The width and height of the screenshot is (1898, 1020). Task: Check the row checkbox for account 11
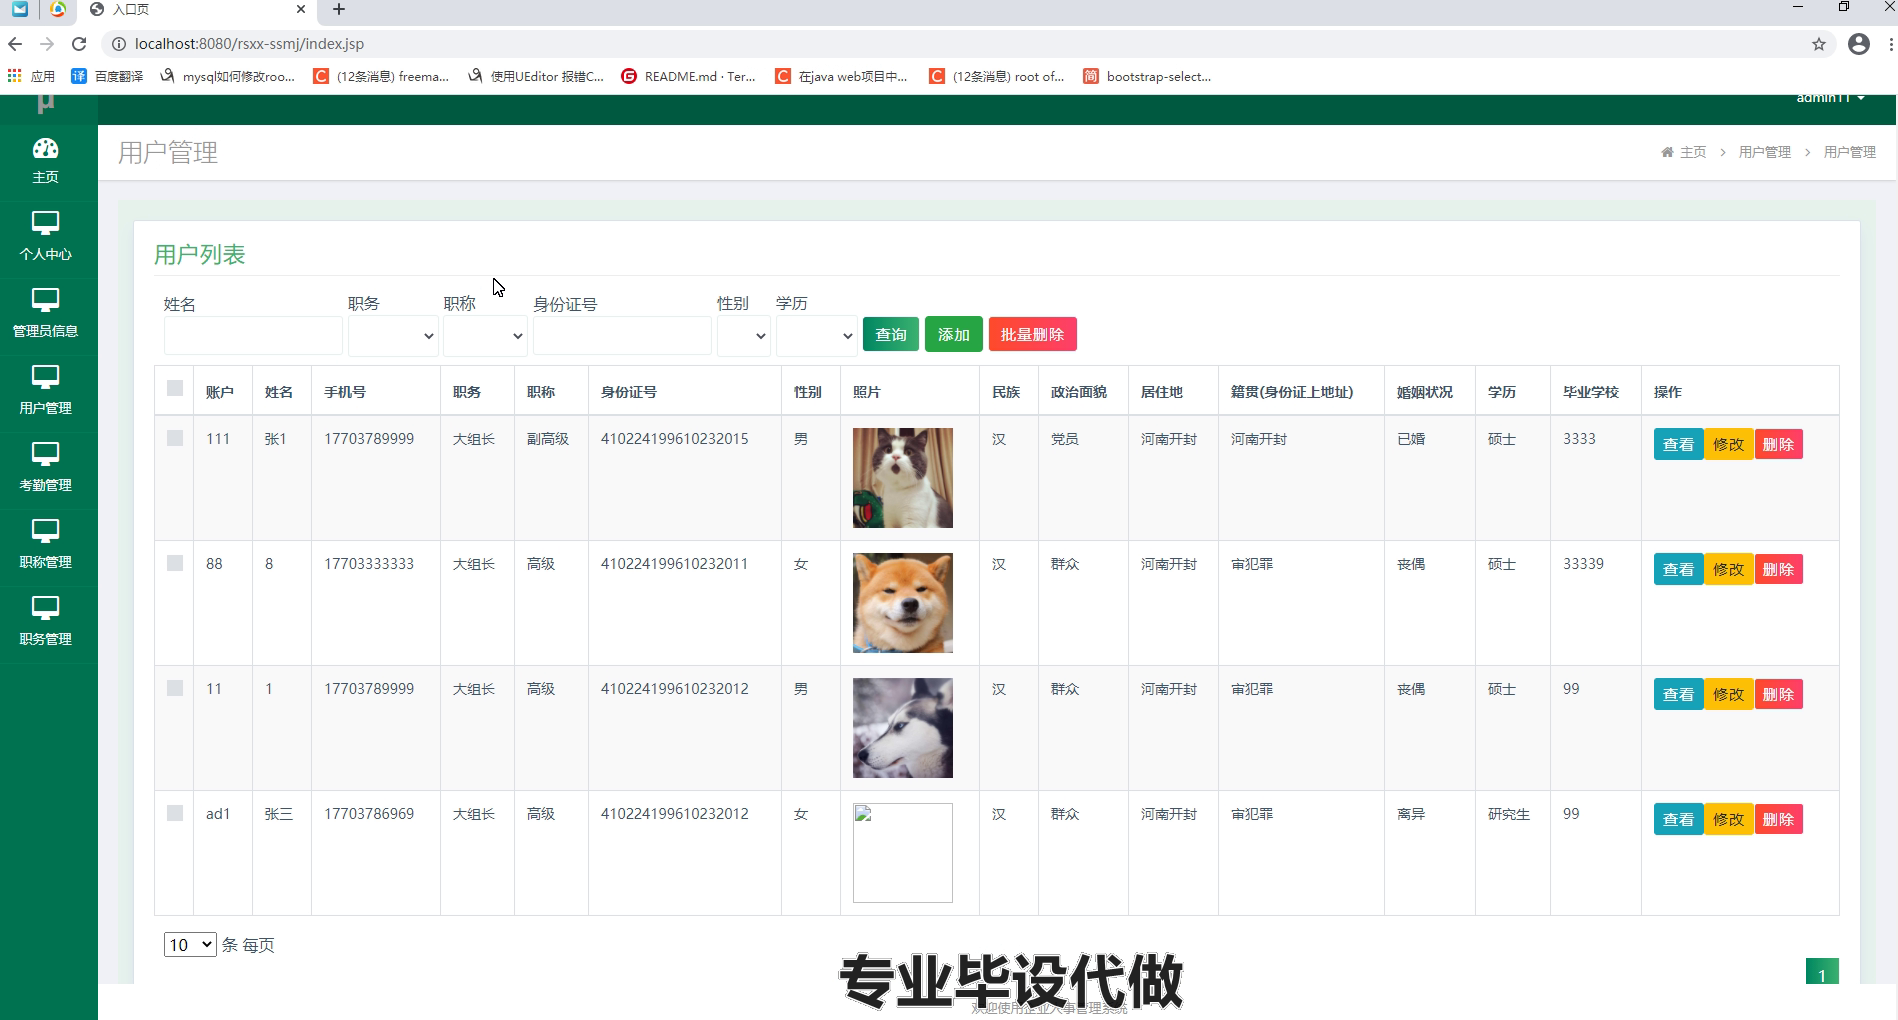[x=175, y=688]
